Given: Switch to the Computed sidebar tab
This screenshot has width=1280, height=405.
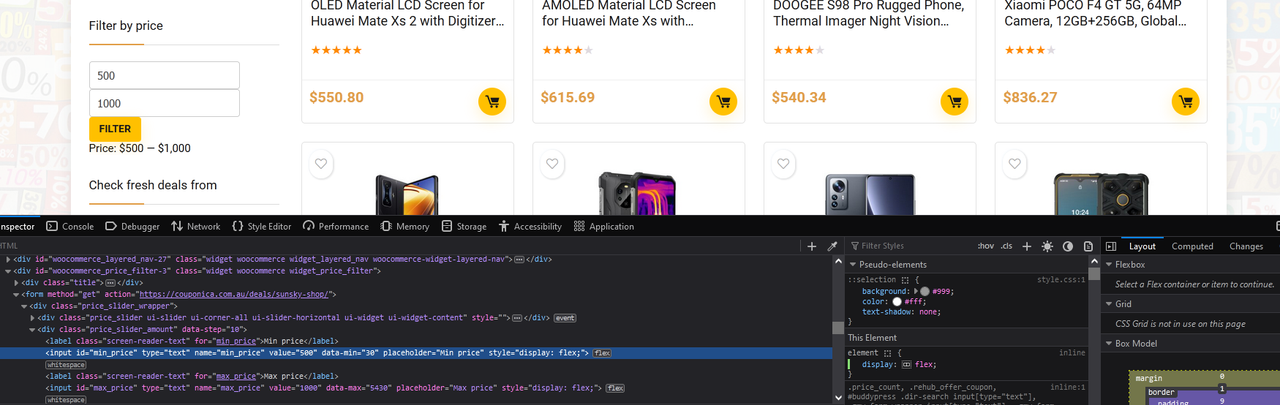Looking at the screenshot, I should [x=1192, y=246].
